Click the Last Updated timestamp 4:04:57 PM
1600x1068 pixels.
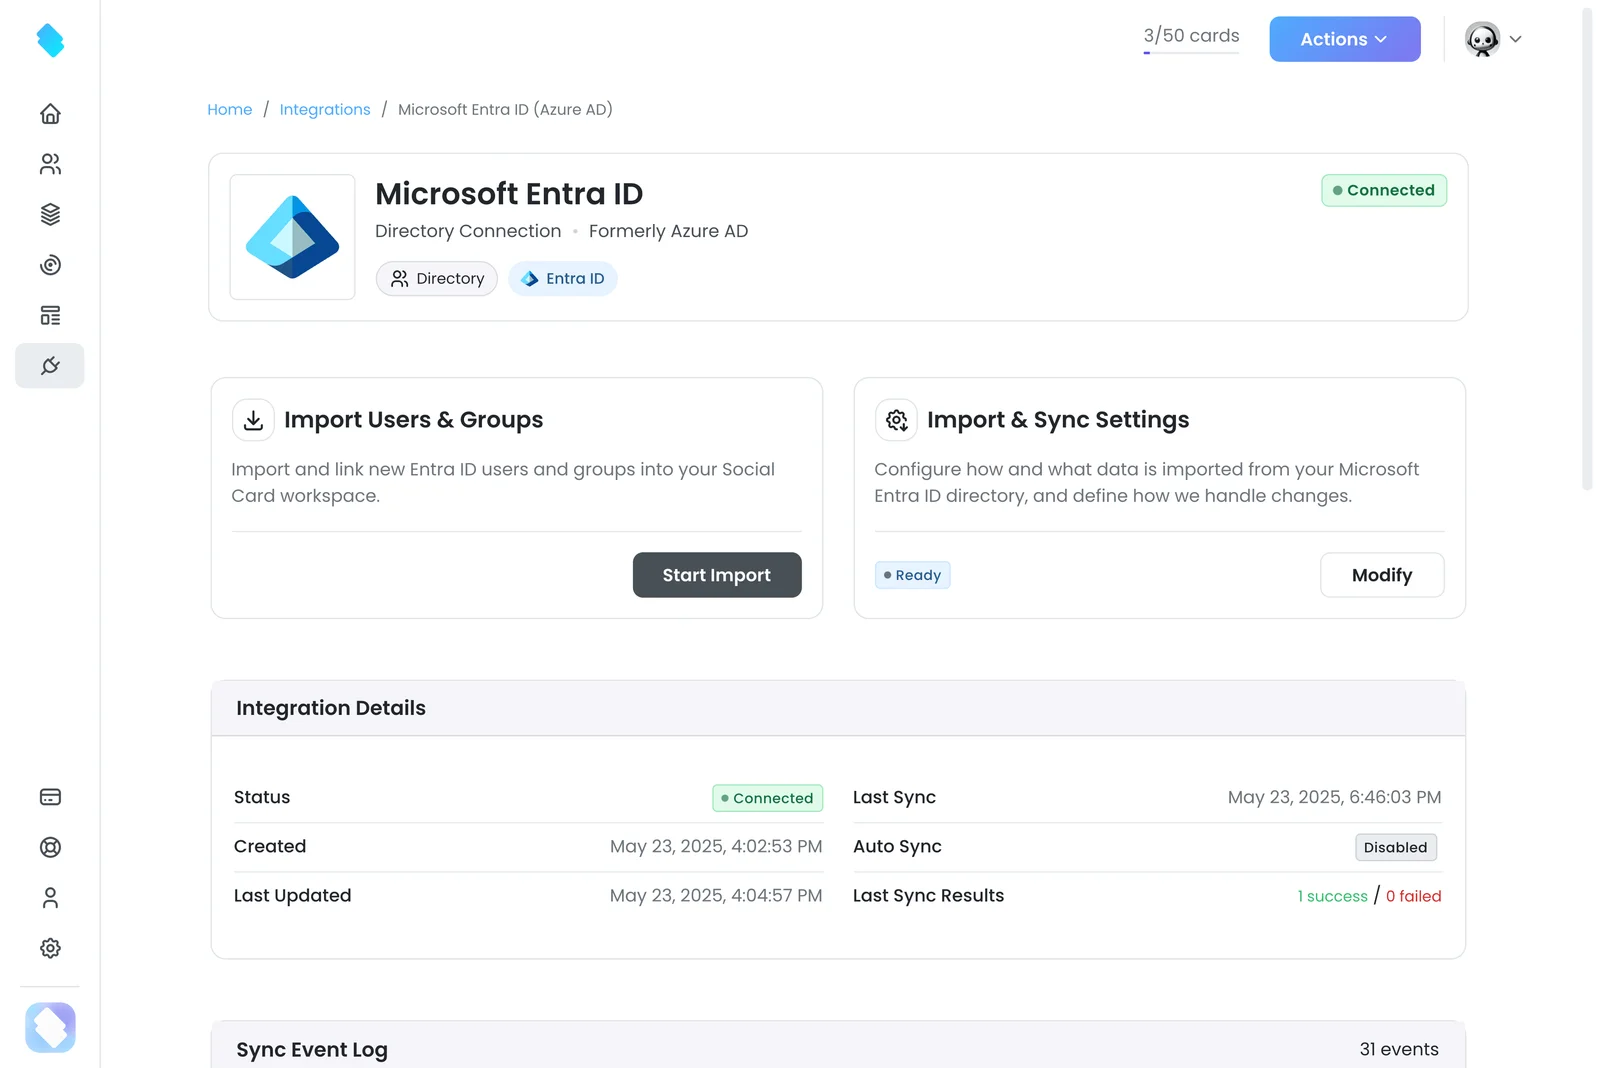coord(716,895)
